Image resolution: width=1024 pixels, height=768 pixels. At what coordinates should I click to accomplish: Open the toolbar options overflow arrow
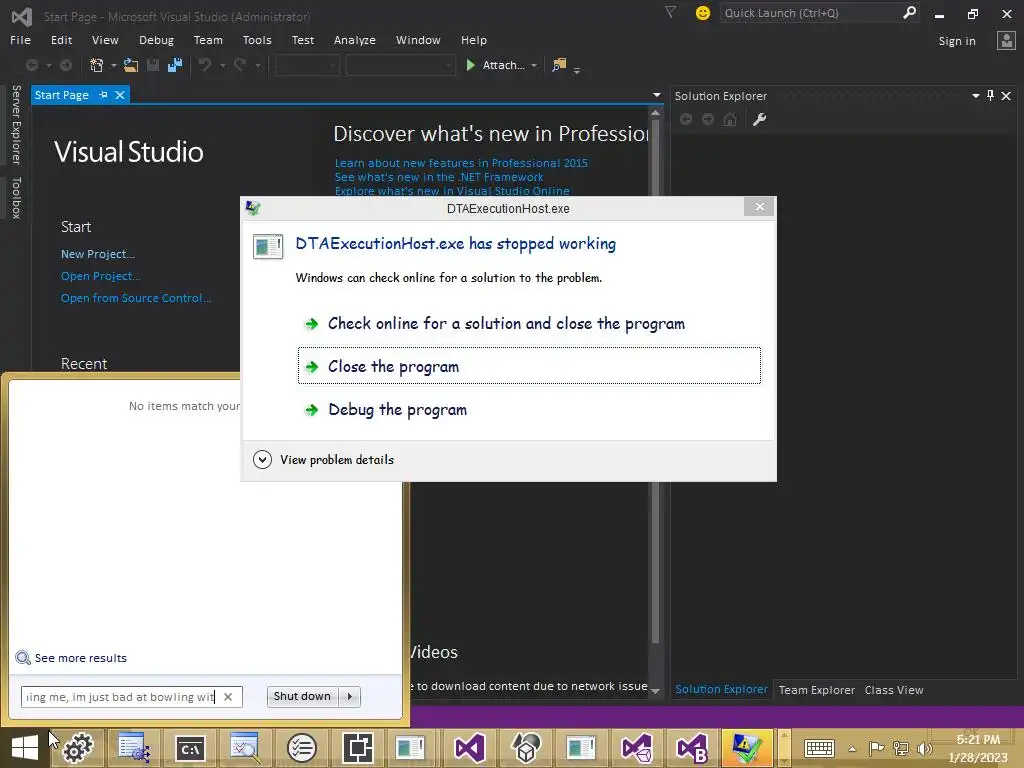click(577, 69)
